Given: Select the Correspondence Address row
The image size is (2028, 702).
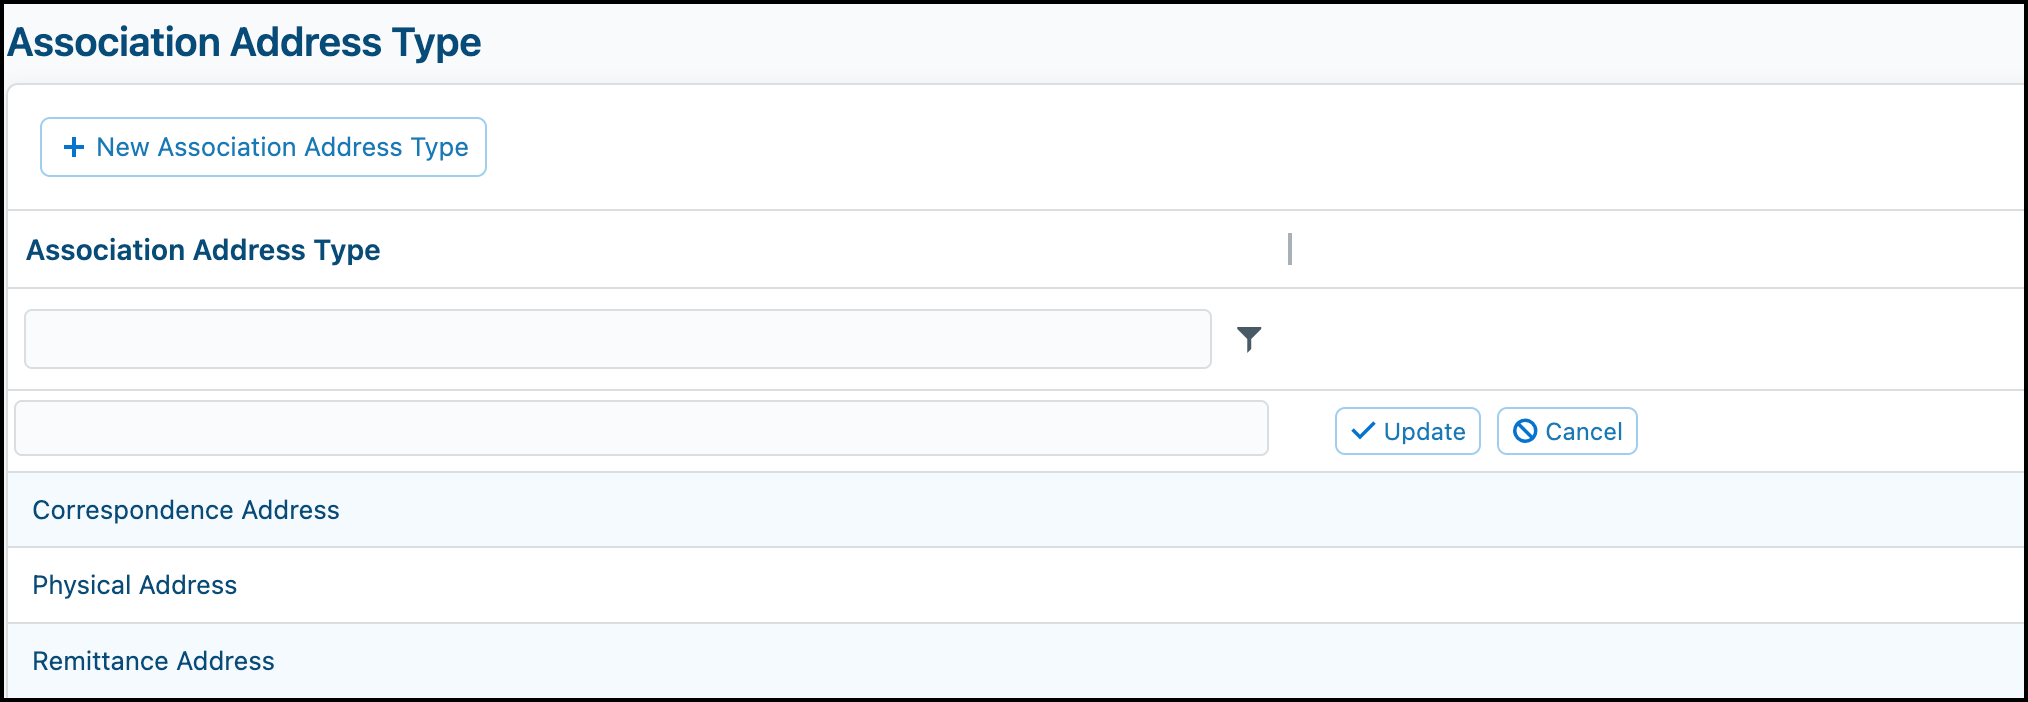Looking at the screenshot, I should 1016,510.
